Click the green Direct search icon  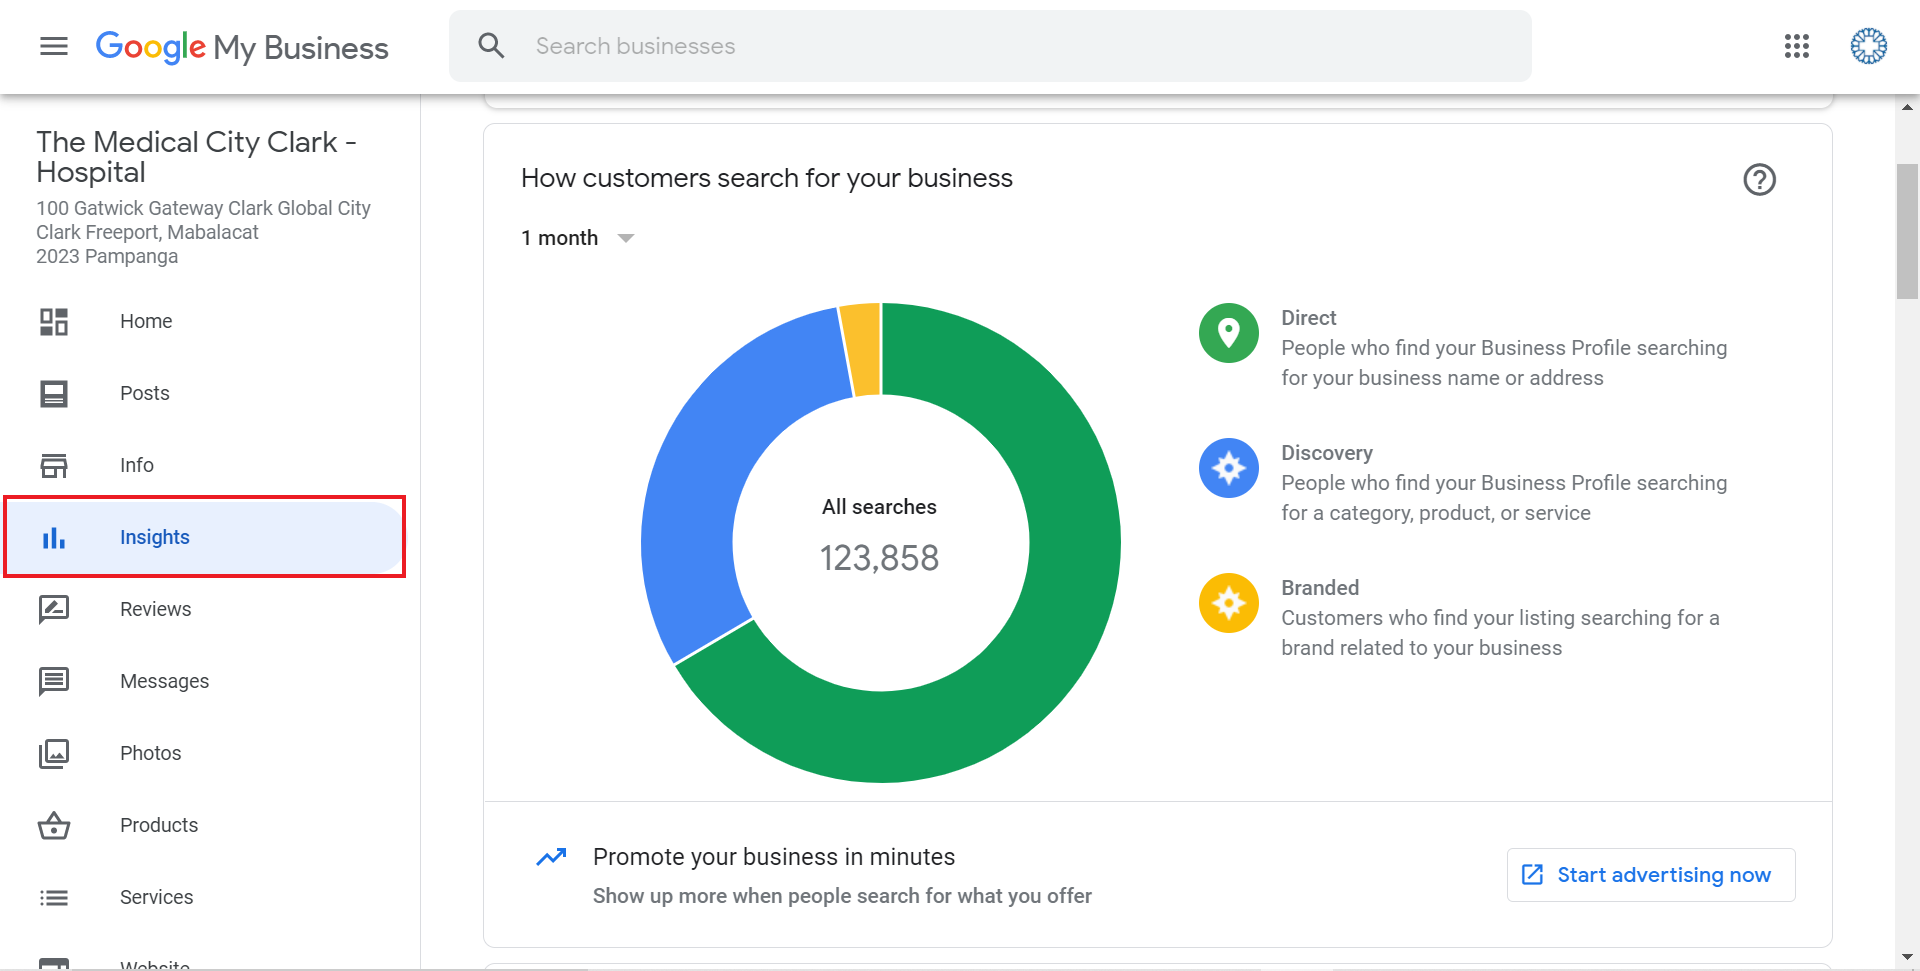point(1228,333)
